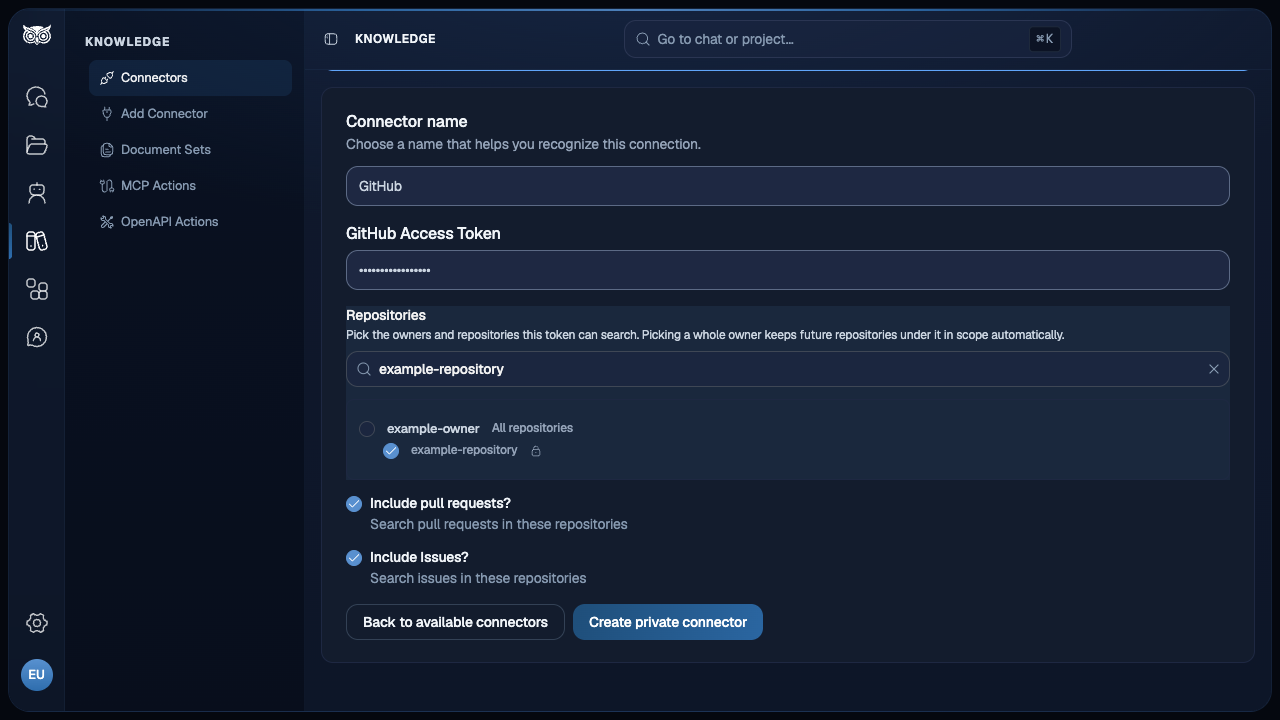Click the Include pull requests? label
Screen dimensions: 1280x720
(440, 503)
